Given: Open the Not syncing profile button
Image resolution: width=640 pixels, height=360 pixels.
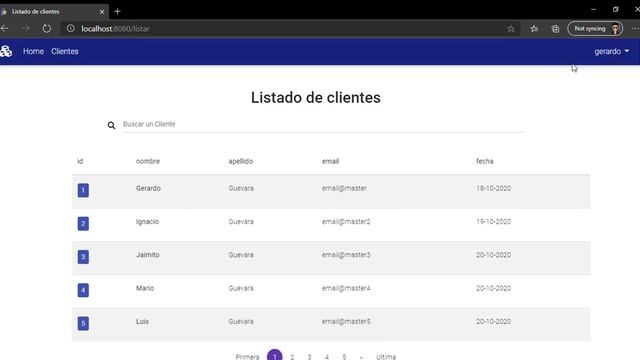Looking at the screenshot, I should 595,29.
